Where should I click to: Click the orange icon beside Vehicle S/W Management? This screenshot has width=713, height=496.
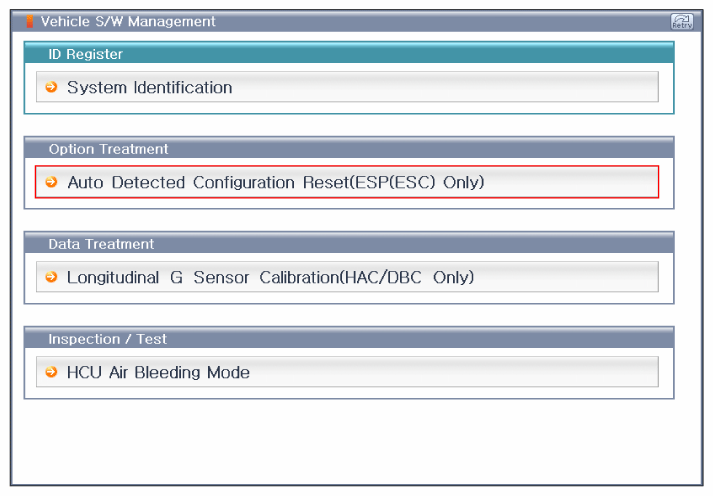29,21
